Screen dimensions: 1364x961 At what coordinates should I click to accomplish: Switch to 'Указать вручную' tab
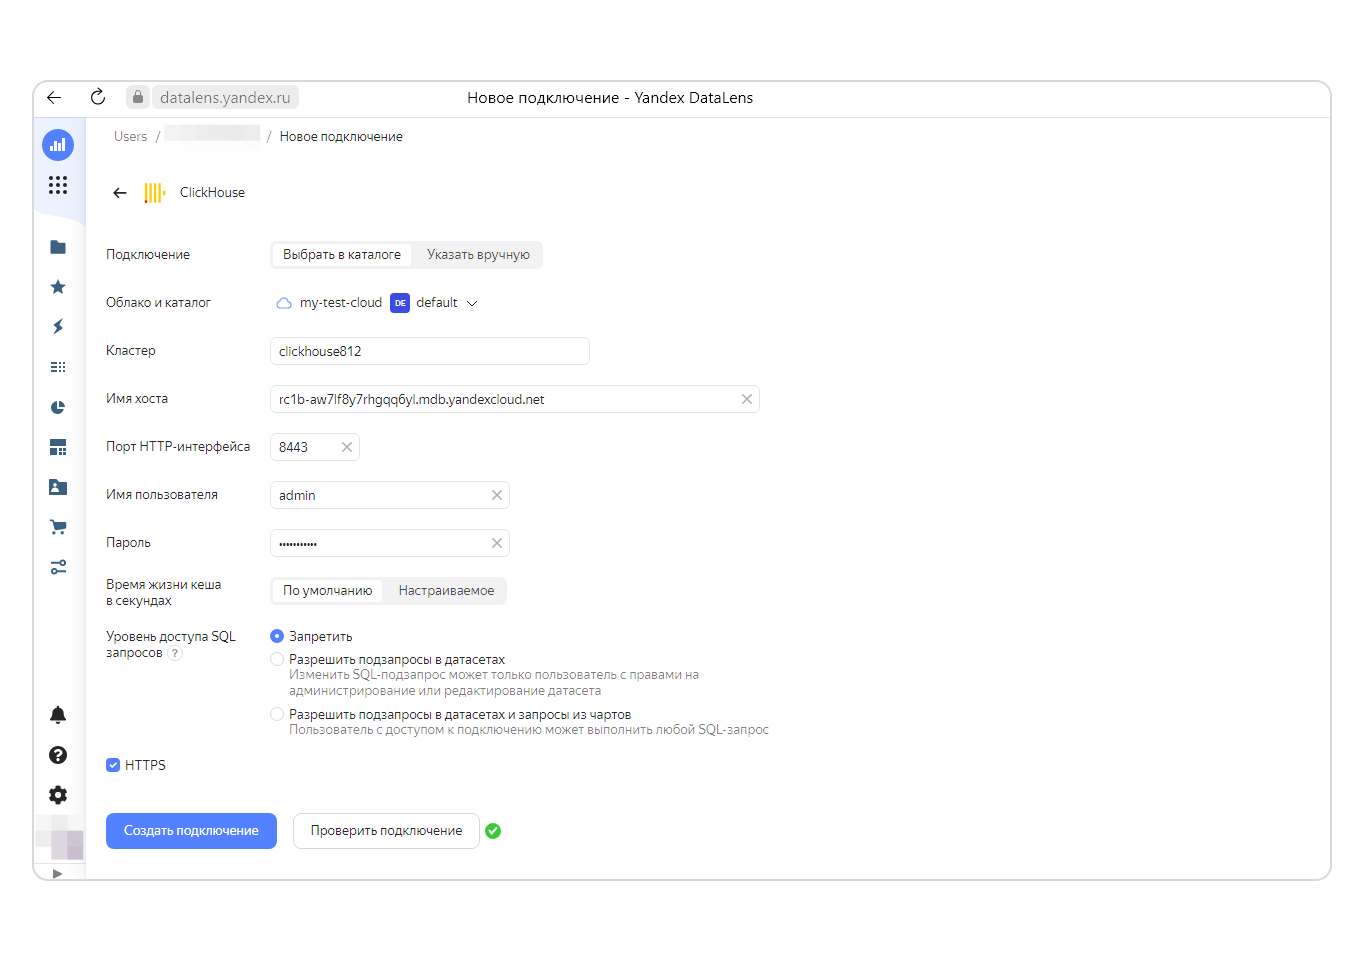478,255
